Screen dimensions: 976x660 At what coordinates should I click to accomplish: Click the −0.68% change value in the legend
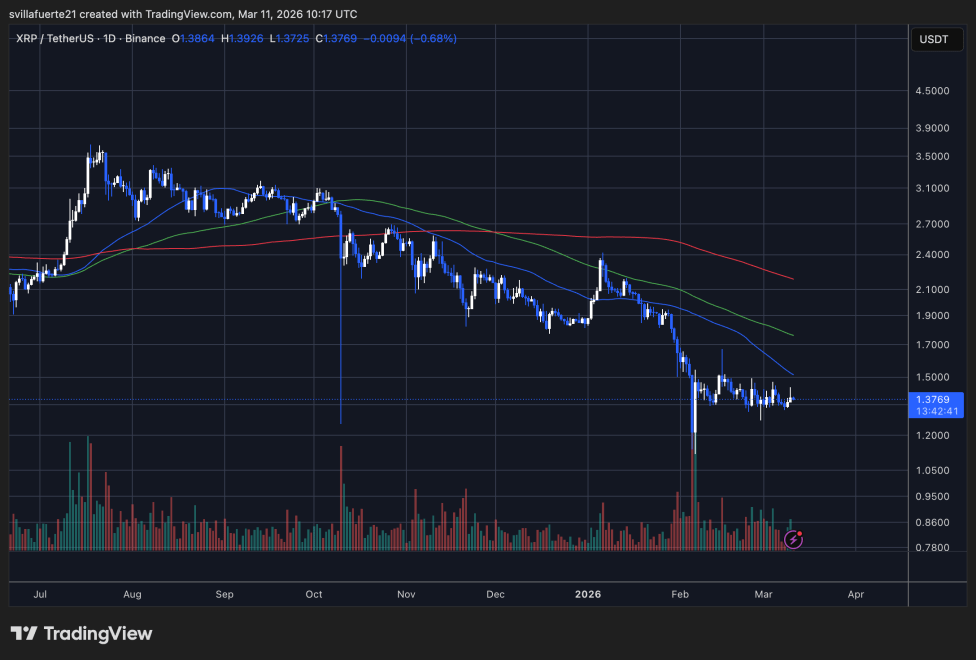433,38
